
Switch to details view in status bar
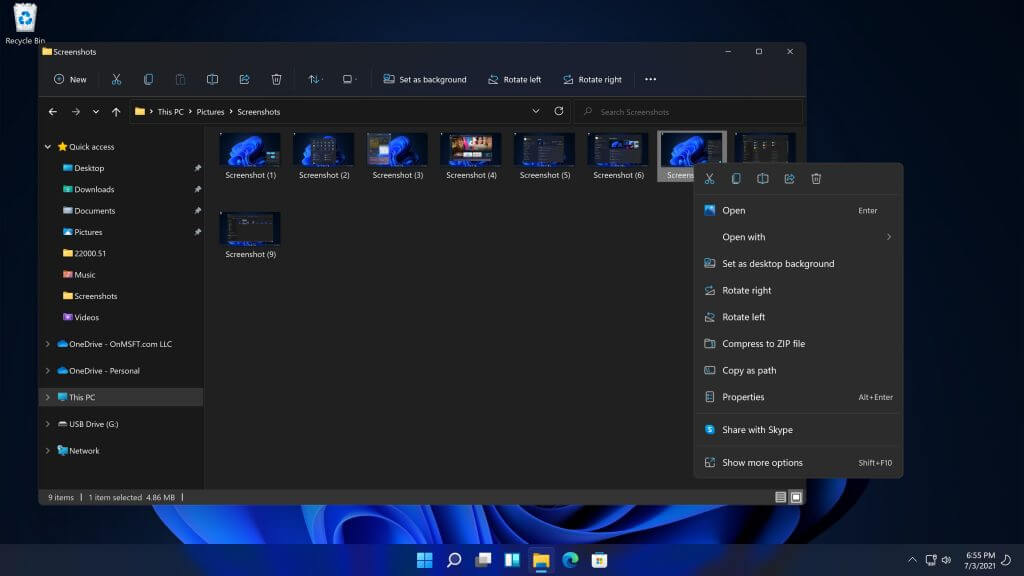(x=780, y=498)
